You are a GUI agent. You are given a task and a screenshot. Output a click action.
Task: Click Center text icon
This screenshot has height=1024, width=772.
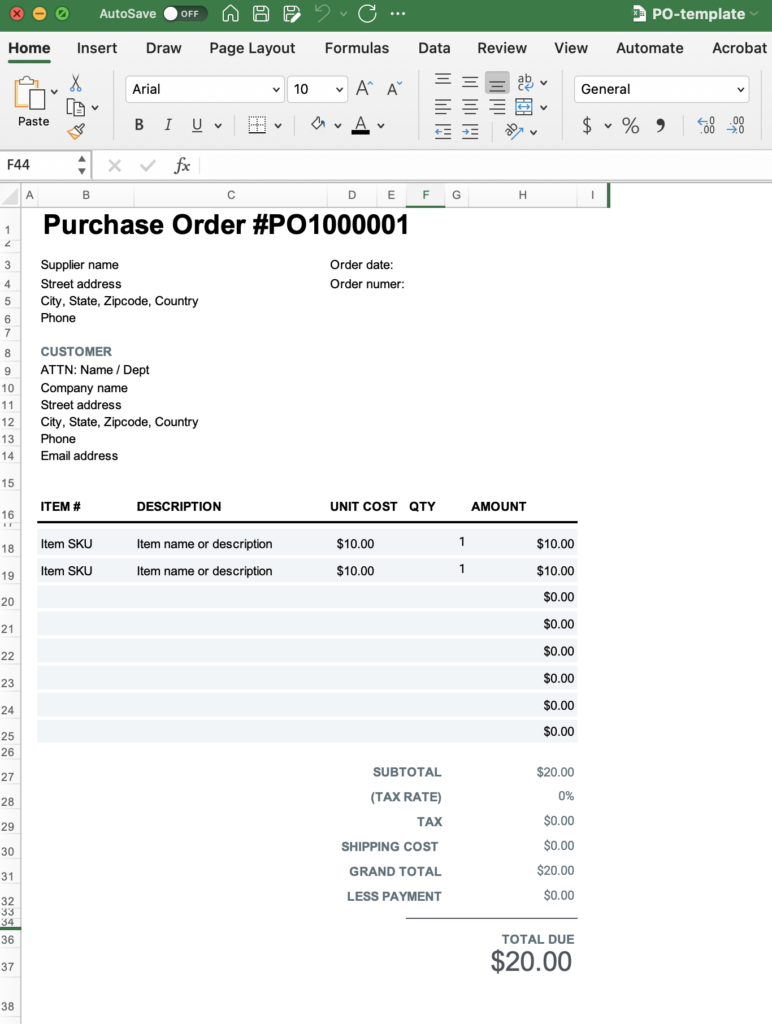coord(470,106)
